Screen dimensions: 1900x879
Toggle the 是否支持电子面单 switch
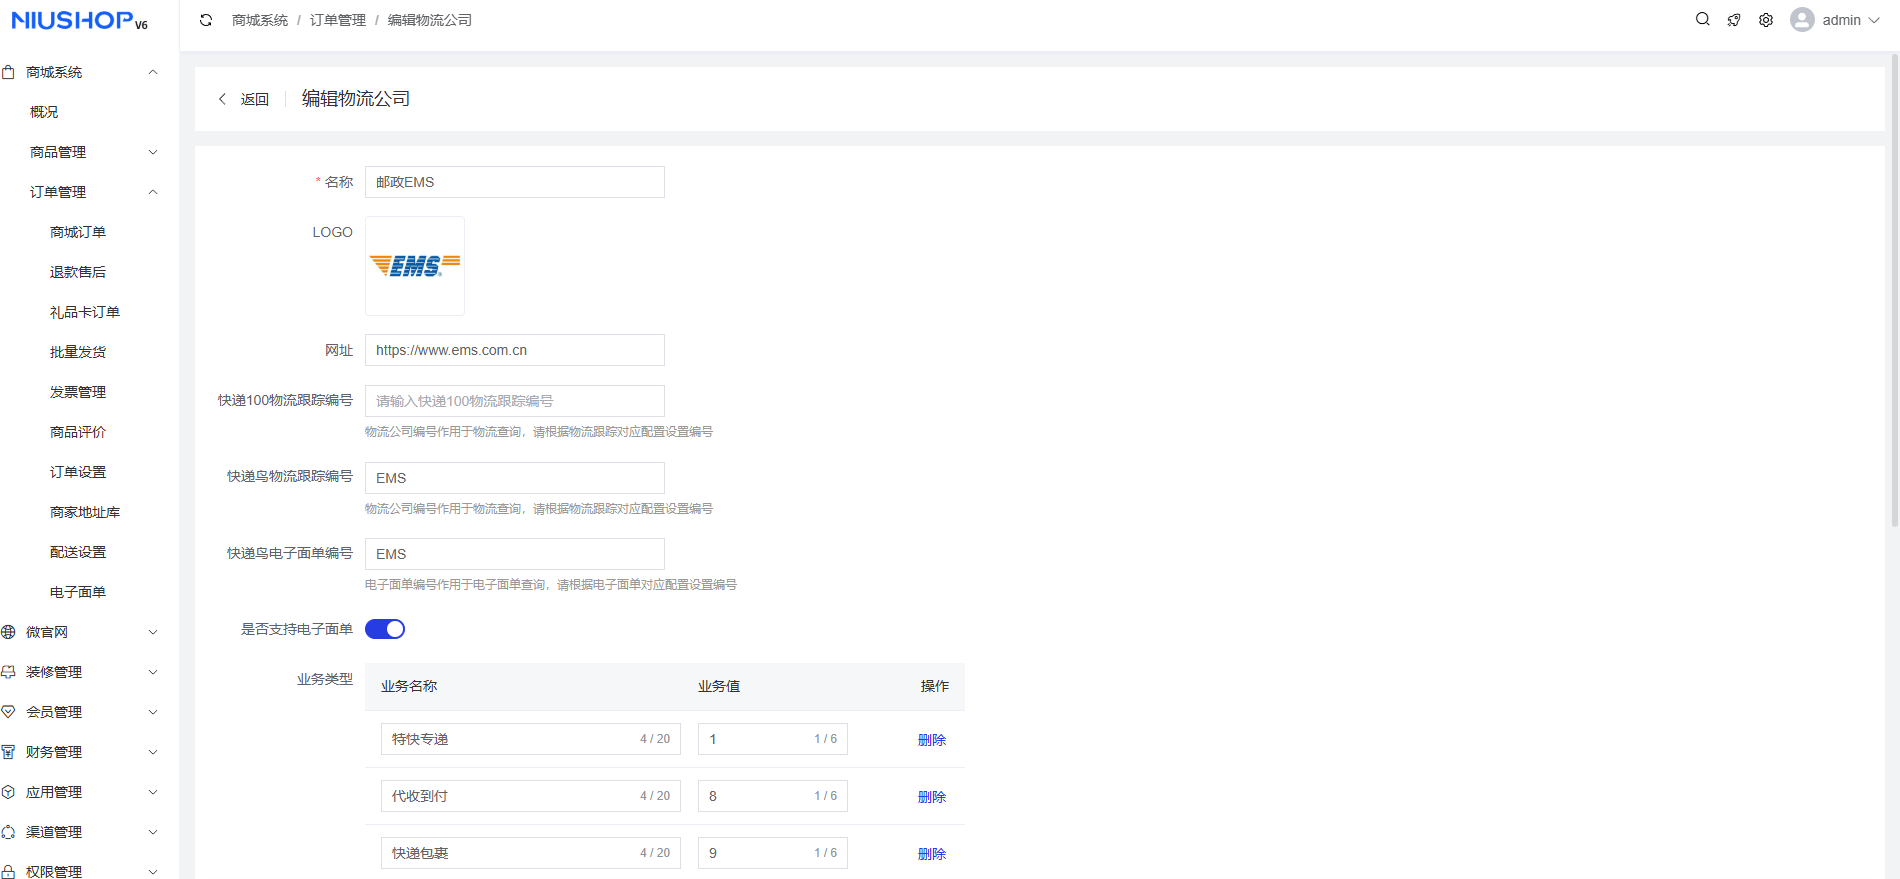(385, 629)
